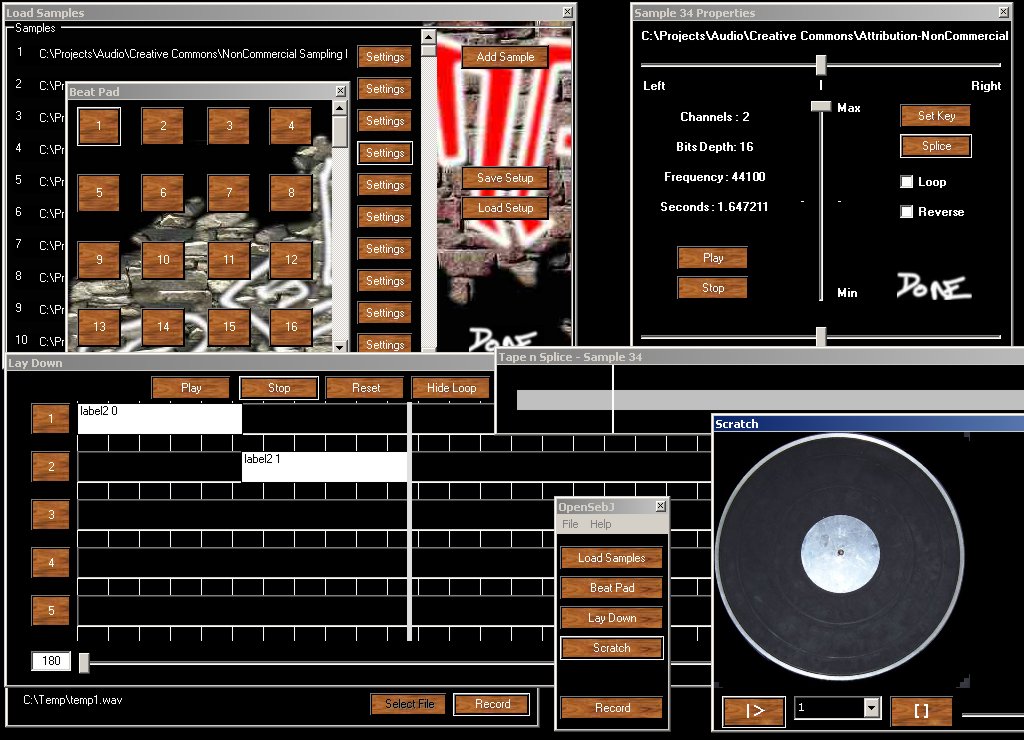Viewport: 1024px width, 740px height.
Task: Adjust the Max/Min volume slider handle
Action: (x=821, y=107)
